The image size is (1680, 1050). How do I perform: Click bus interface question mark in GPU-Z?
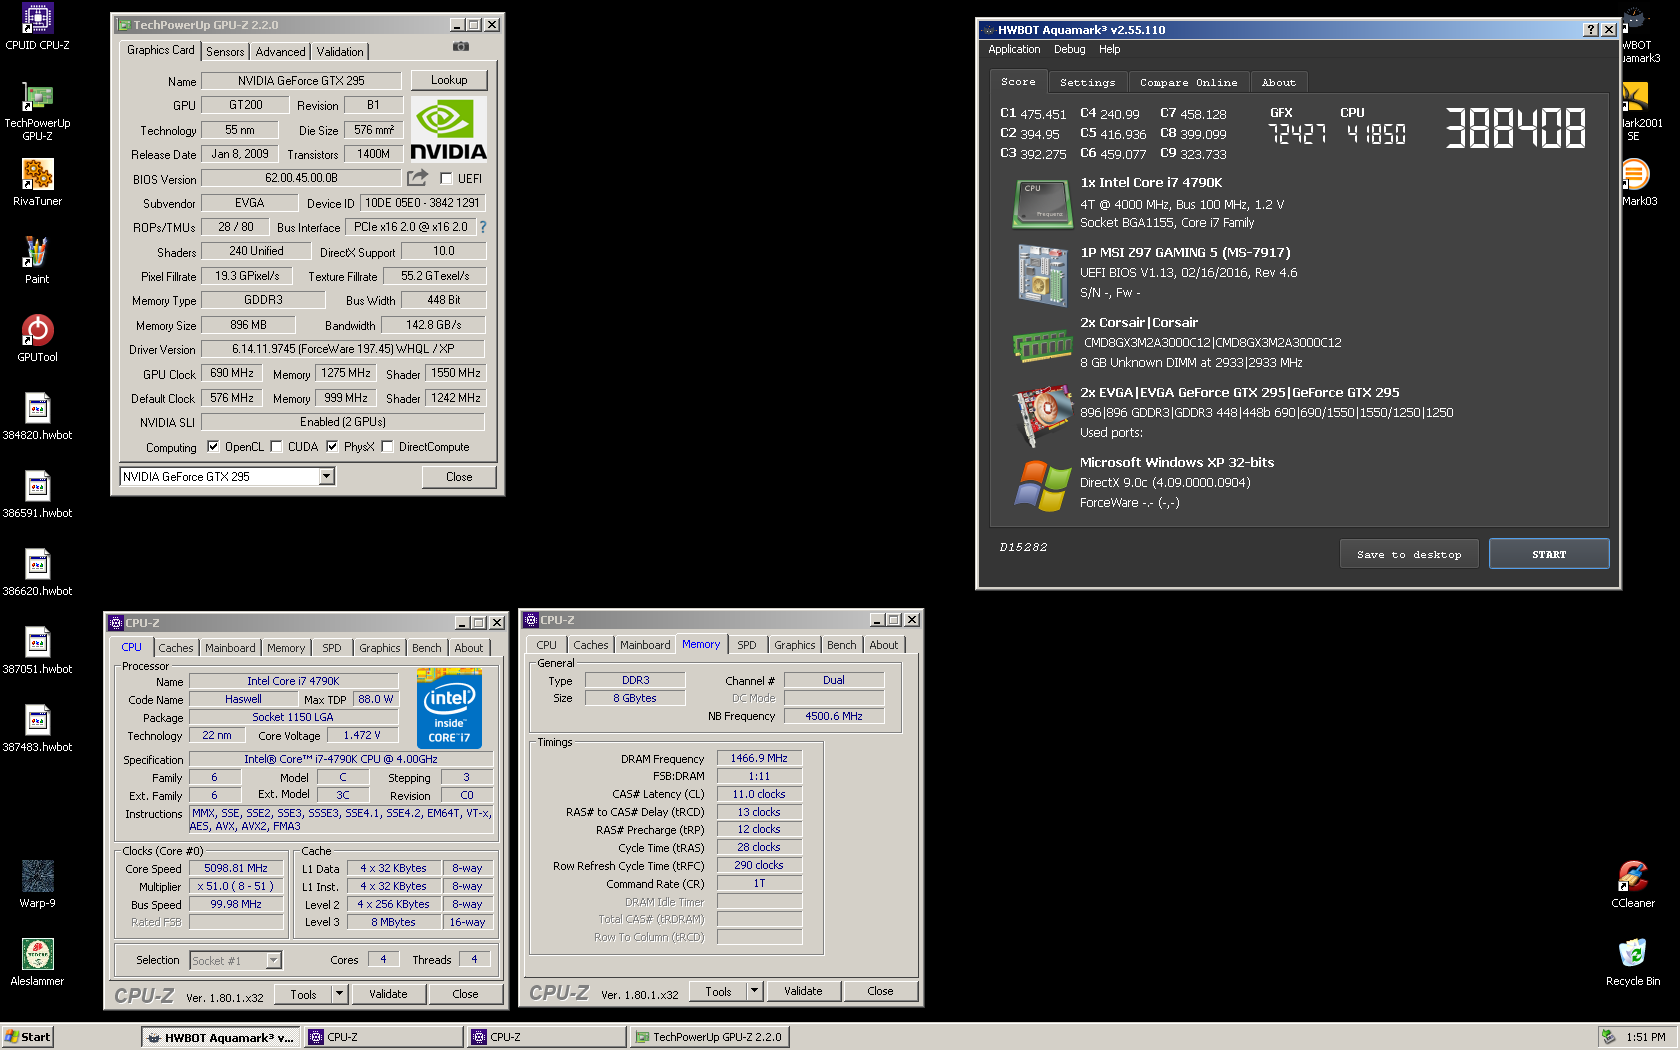pos(483,227)
